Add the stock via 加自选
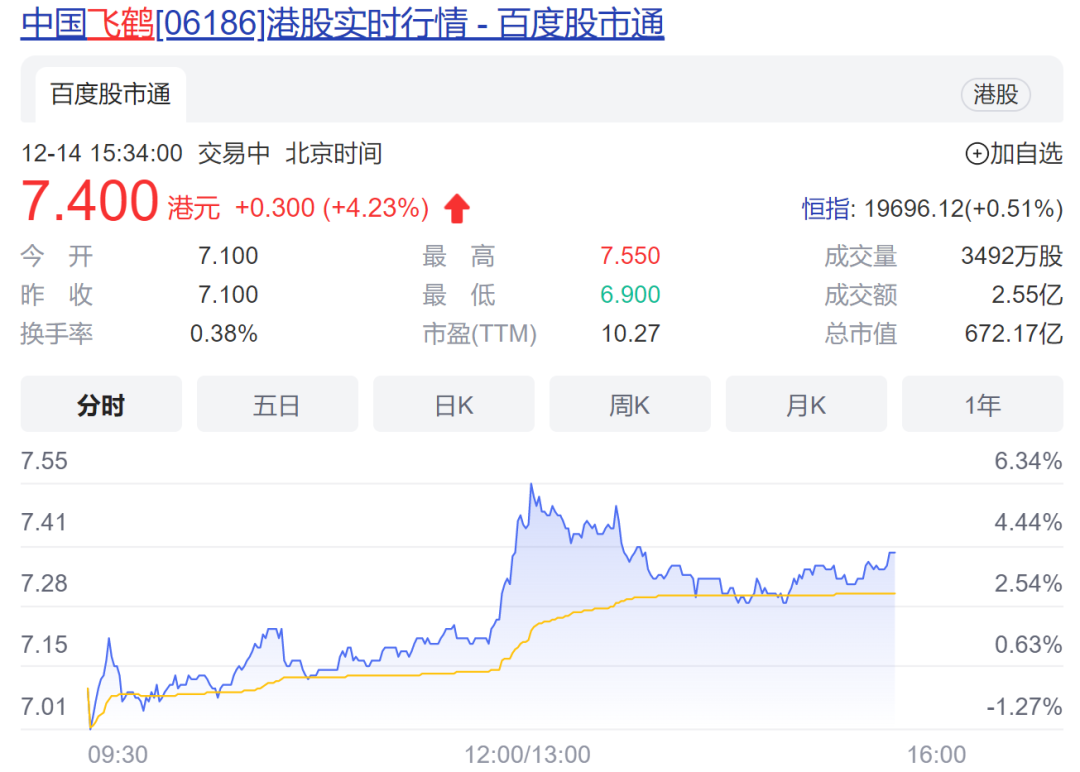Viewport: 1080px width, 772px height. point(1014,153)
